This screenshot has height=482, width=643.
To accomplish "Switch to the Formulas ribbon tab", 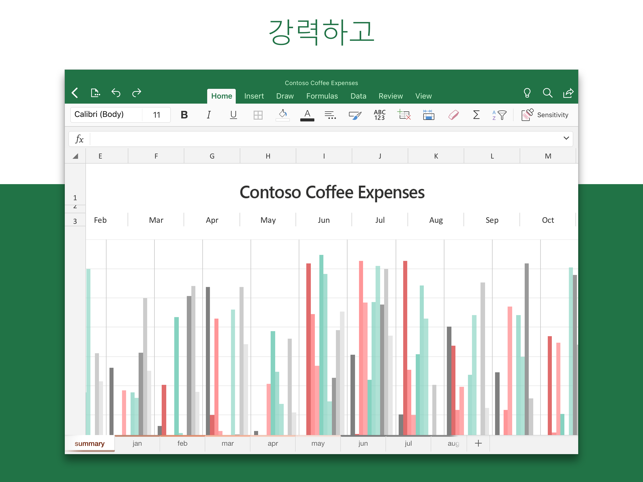I will tap(322, 96).
